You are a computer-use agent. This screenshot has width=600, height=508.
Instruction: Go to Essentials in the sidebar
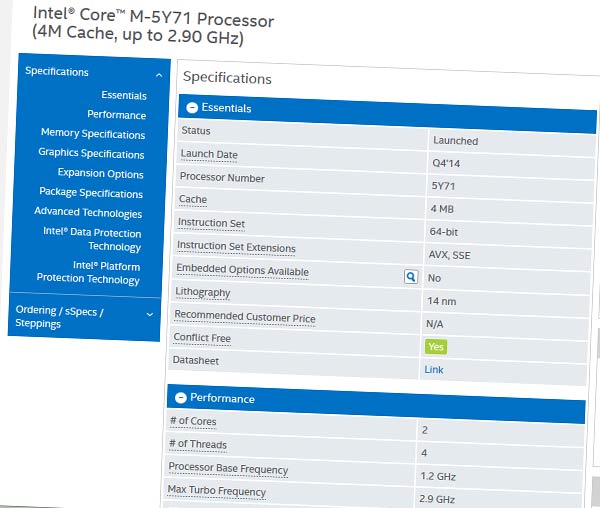tap(124, 95)
